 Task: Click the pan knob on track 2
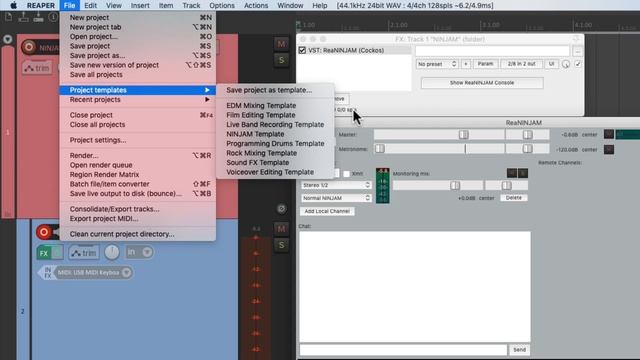pyautogui.click(x=112, y=252)
